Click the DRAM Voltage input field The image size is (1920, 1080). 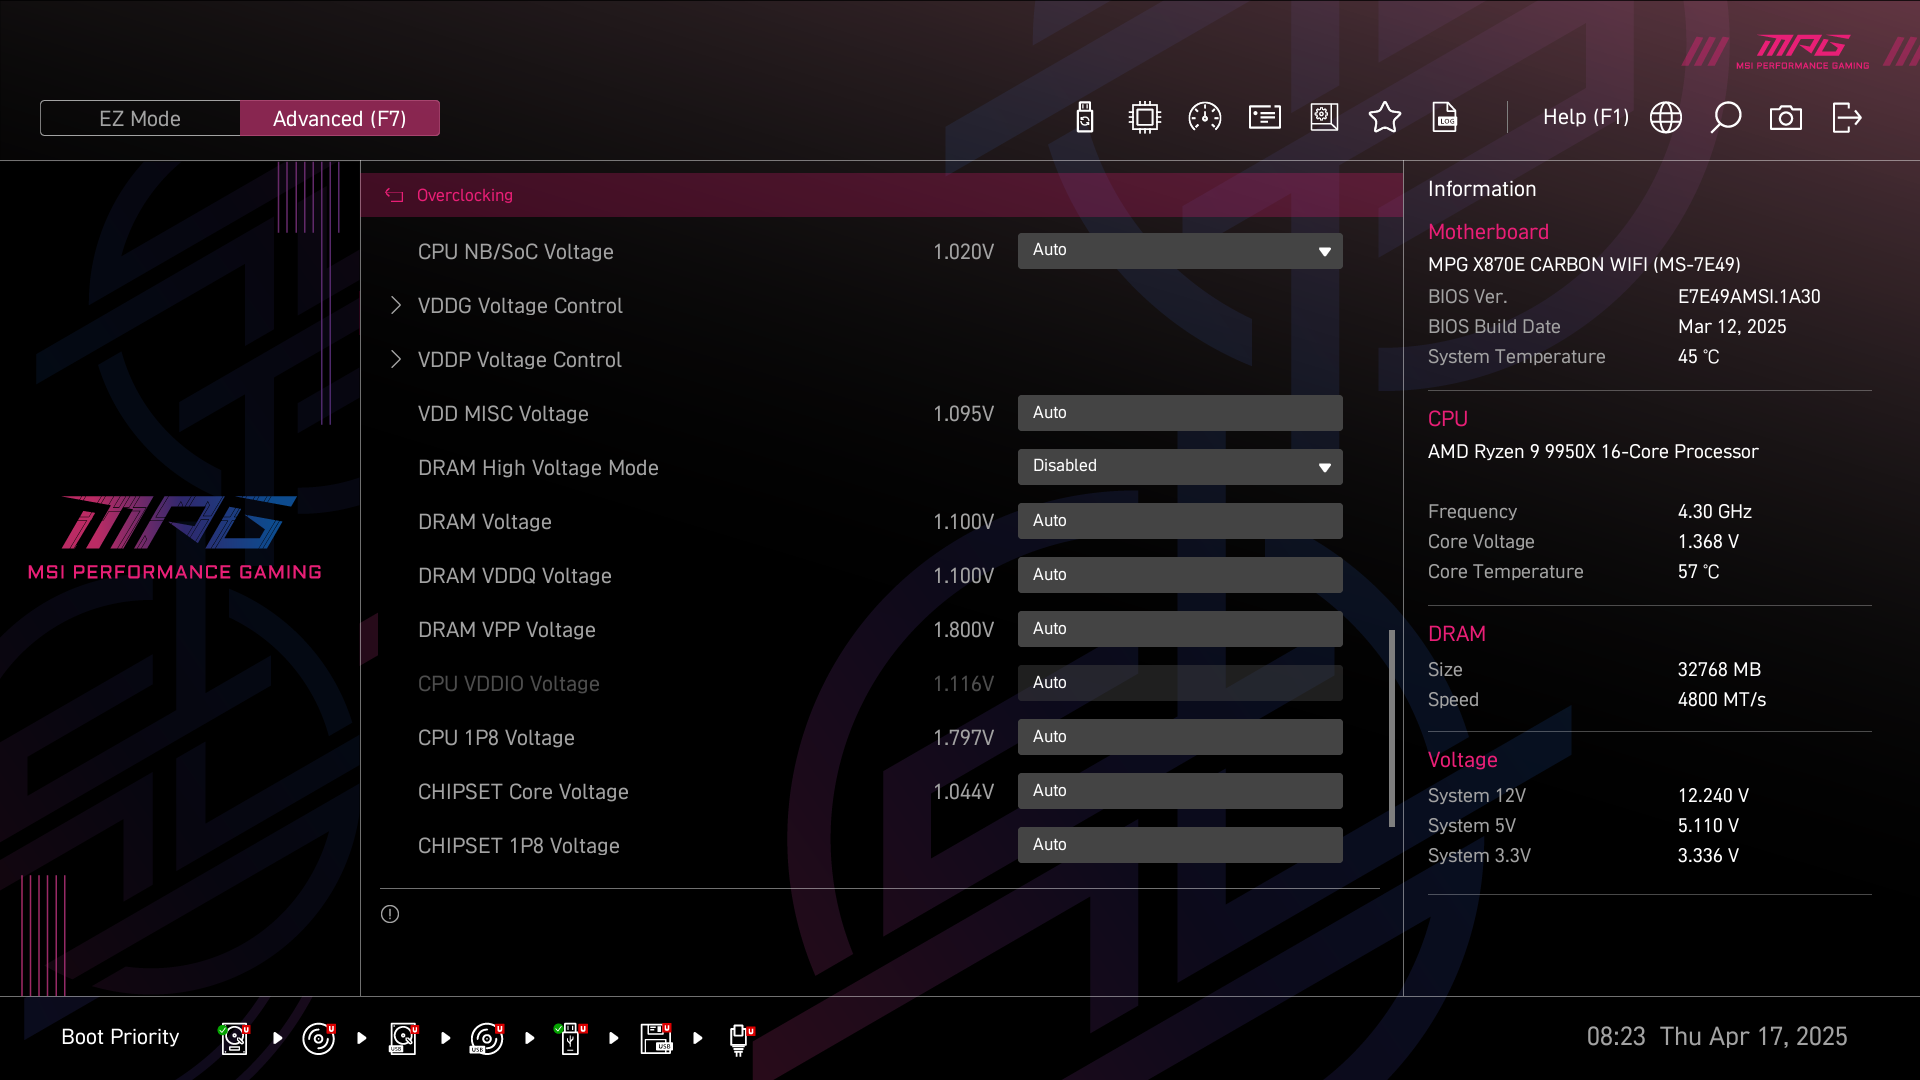point(1180,521)
